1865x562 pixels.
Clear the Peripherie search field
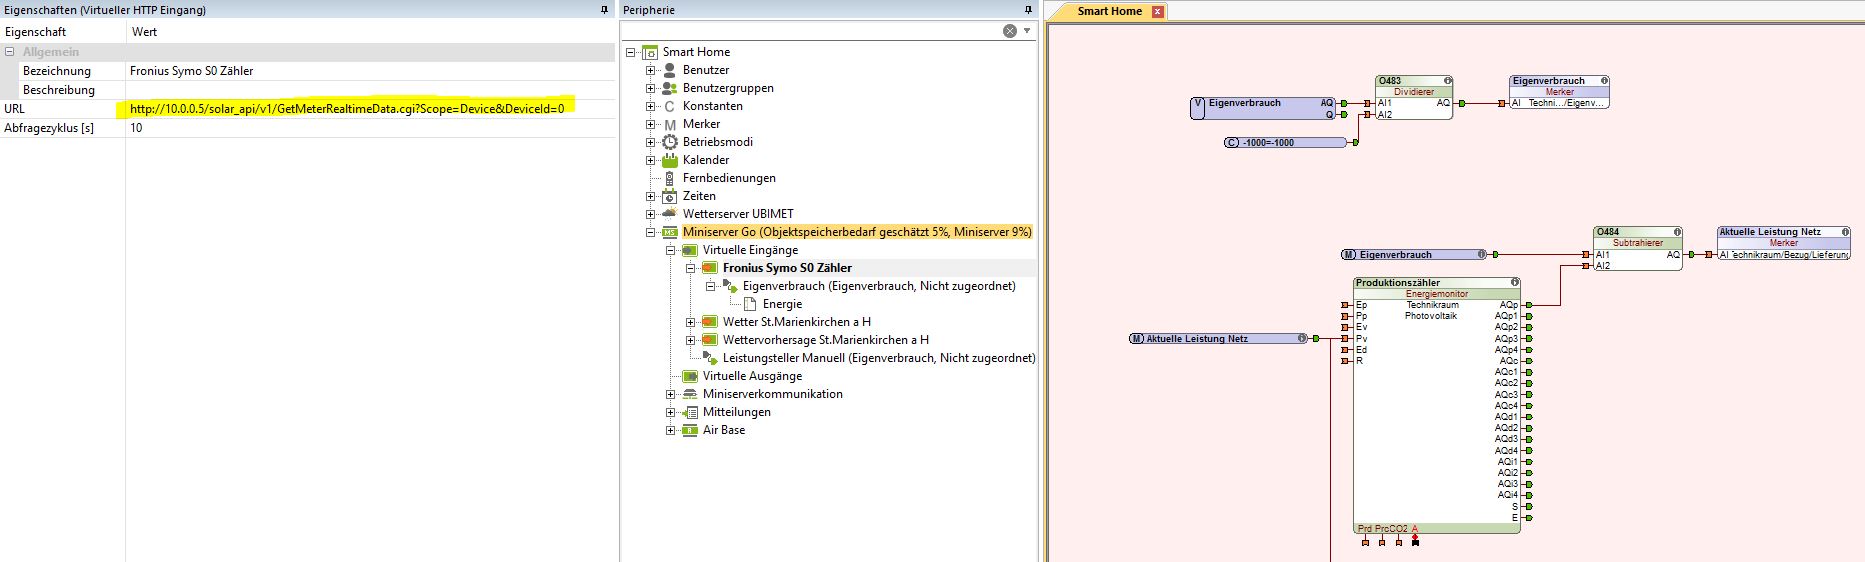[1010, 31]
